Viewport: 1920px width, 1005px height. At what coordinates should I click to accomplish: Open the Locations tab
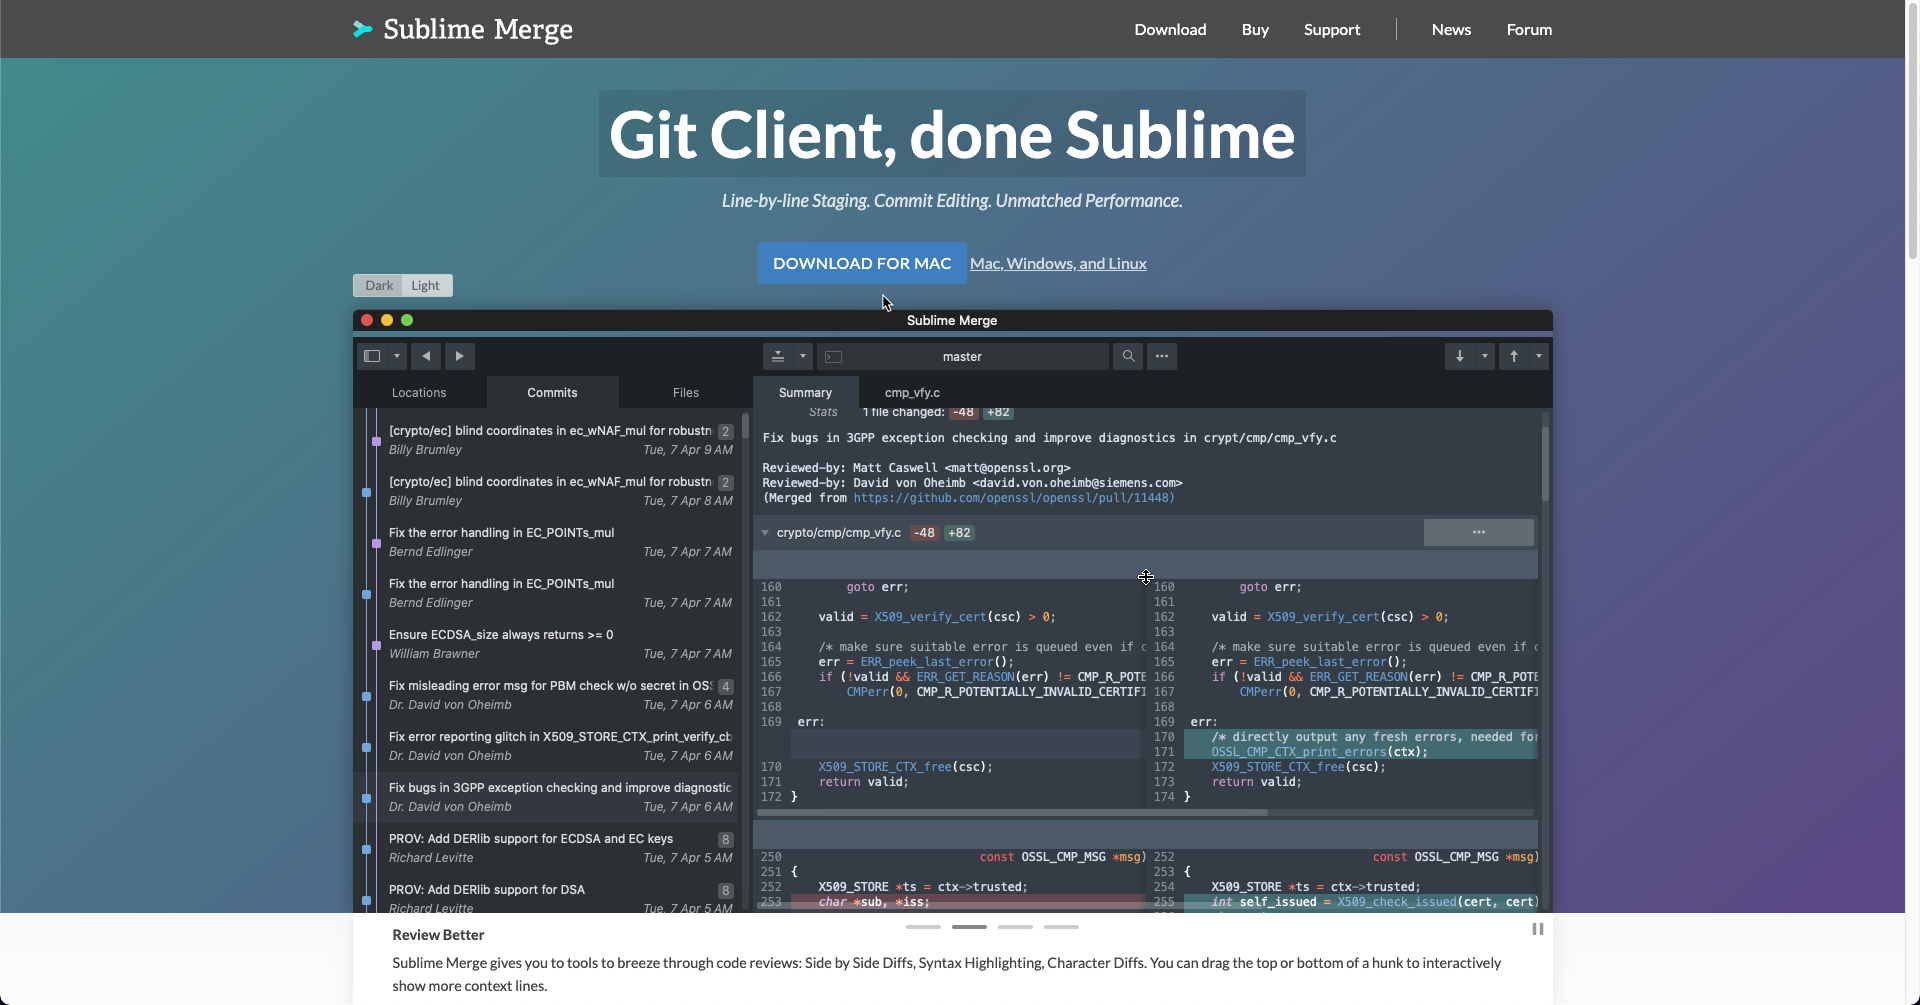(x=419, y=392)
